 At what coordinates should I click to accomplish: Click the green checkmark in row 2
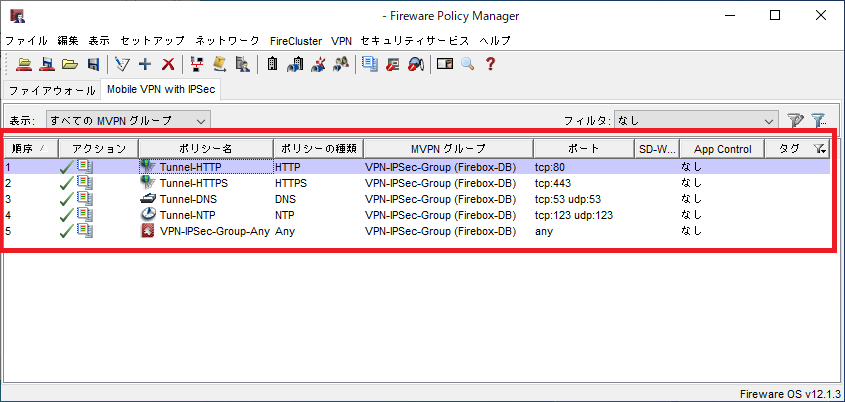pyautogui.click(x=67, y=183)
